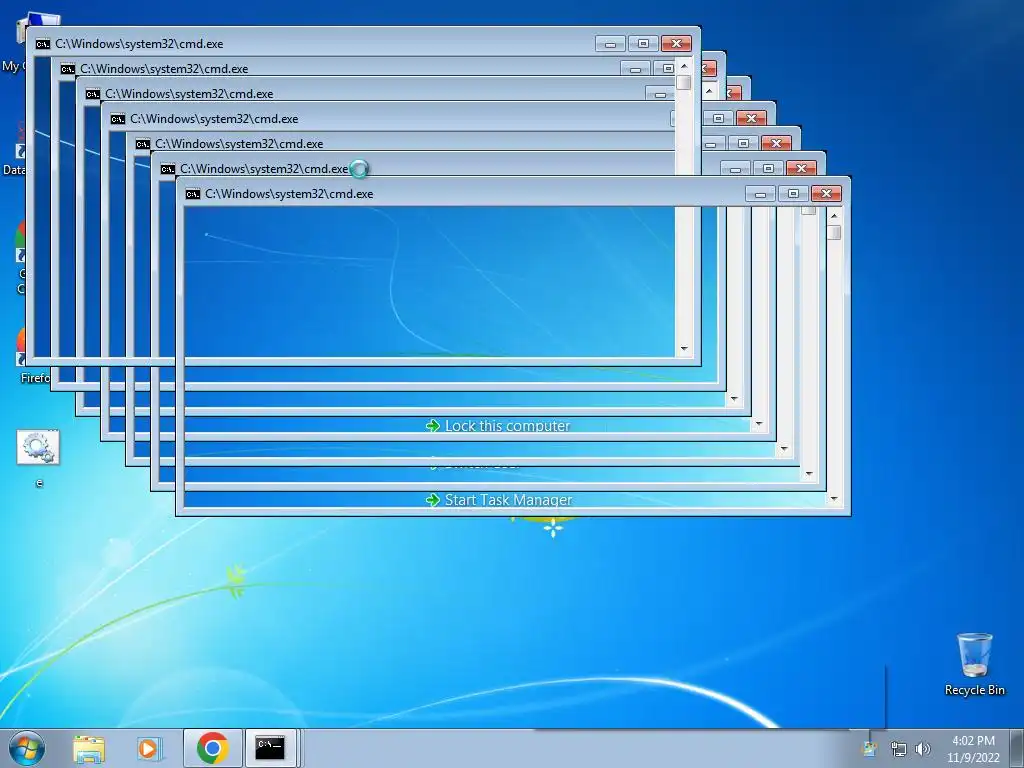This screenshot has width=1024, height=768.
Task: Click the scrollbar thumb of the first (top-left) cmd.exe window
Action: [x=684, y=82]
